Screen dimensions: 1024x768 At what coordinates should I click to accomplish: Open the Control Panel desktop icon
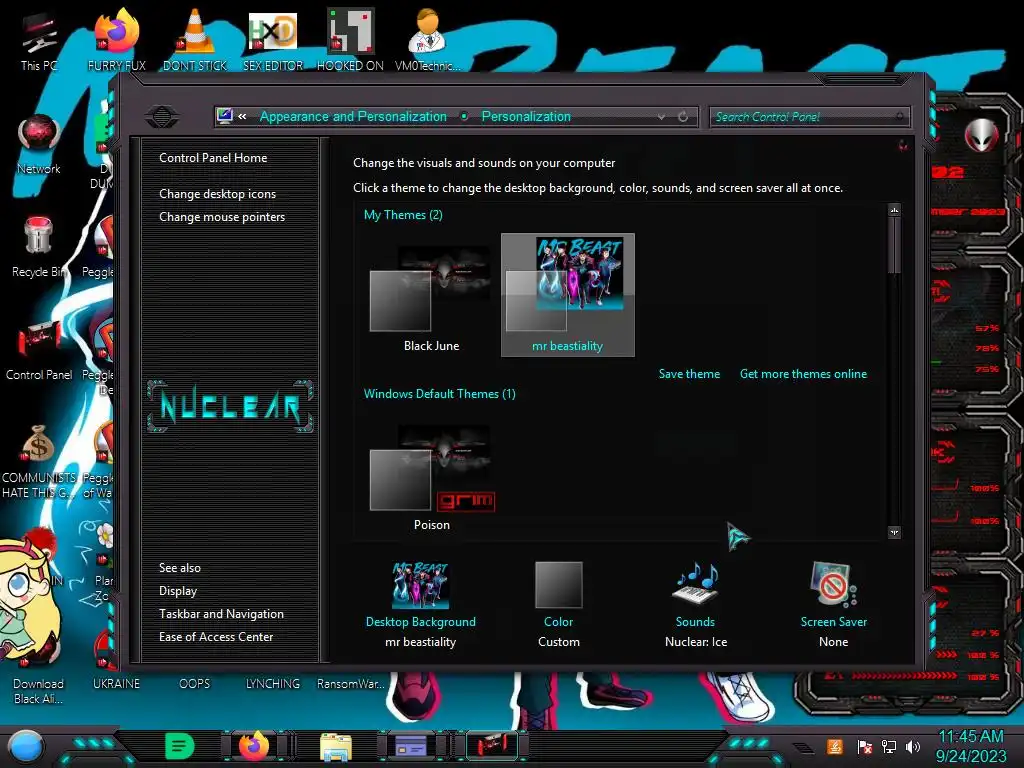pyautogui.click(x=39, y=350)
